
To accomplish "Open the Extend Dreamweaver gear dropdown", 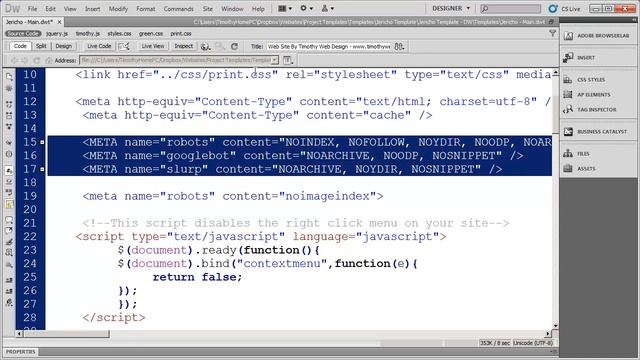I will coord(306,8).
